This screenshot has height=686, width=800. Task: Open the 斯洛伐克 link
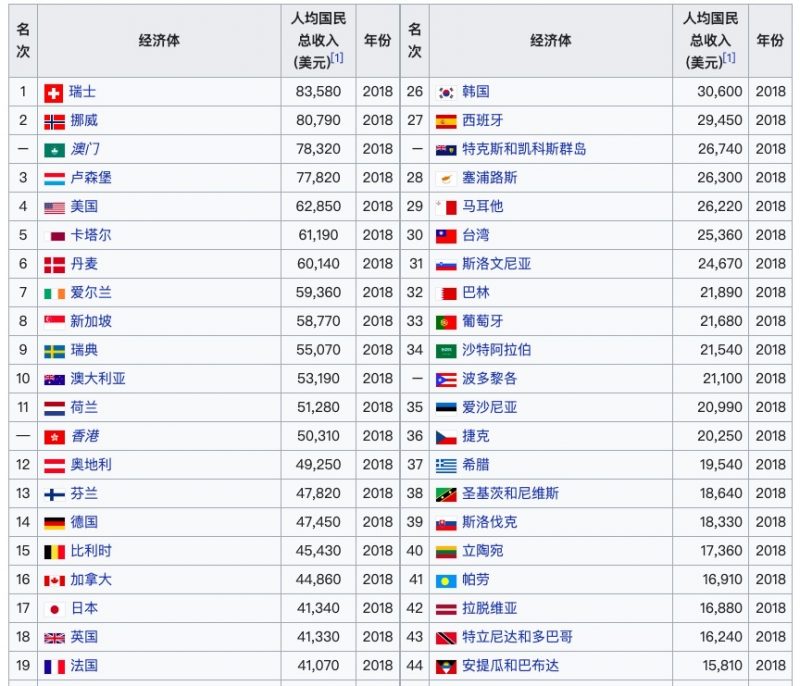click(489, 522)
